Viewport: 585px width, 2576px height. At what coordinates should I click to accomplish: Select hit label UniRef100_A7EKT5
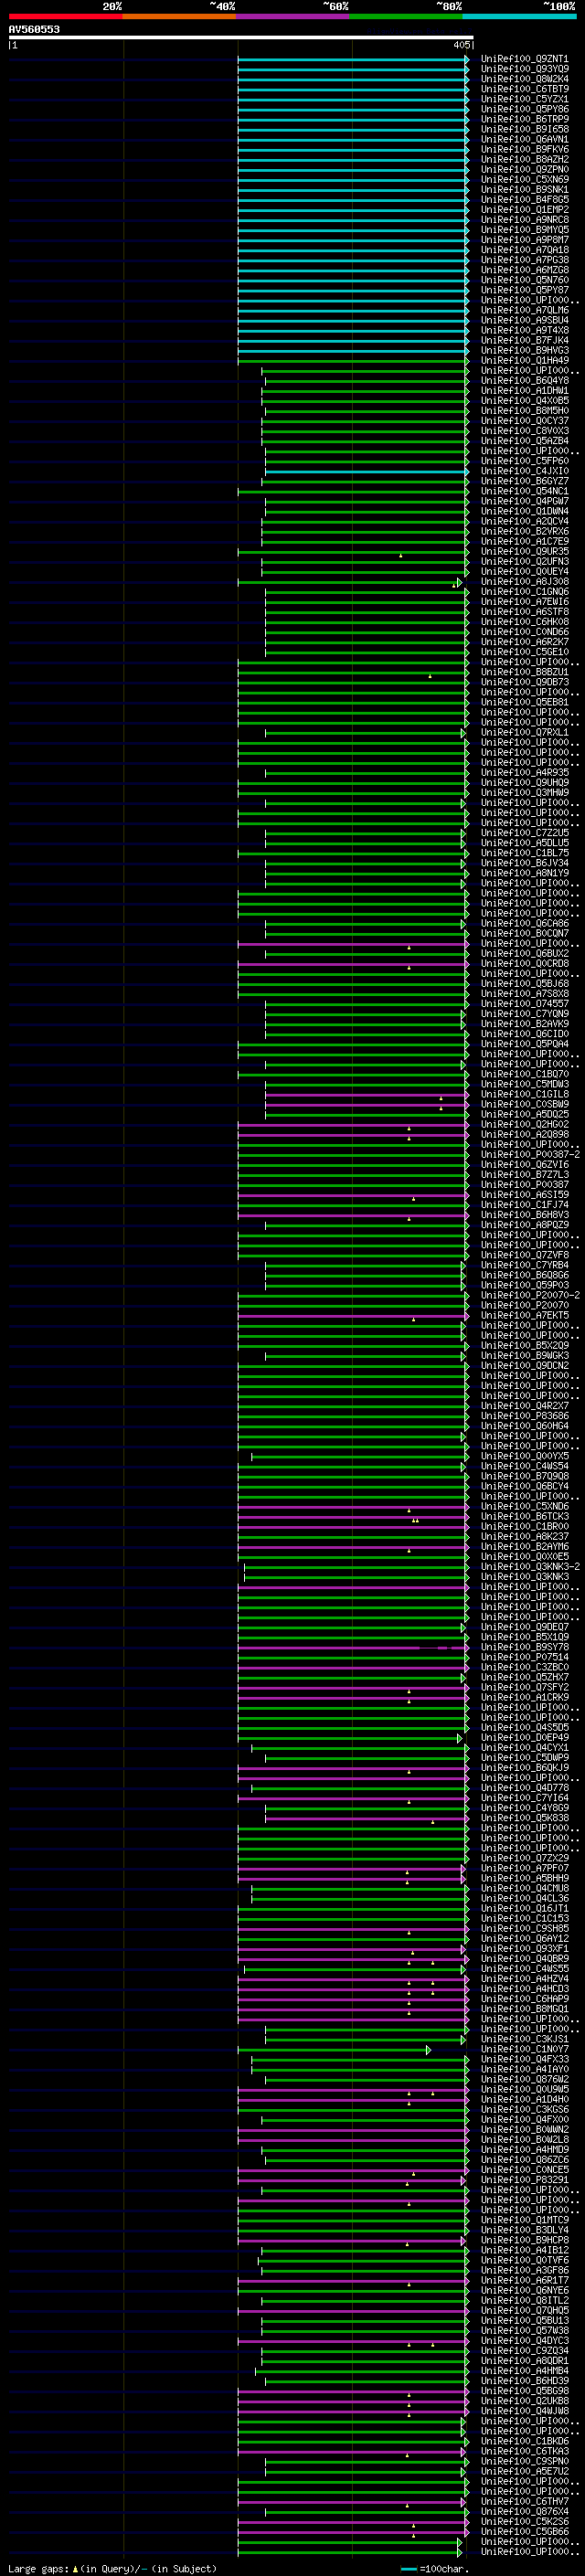(524, 1316)
